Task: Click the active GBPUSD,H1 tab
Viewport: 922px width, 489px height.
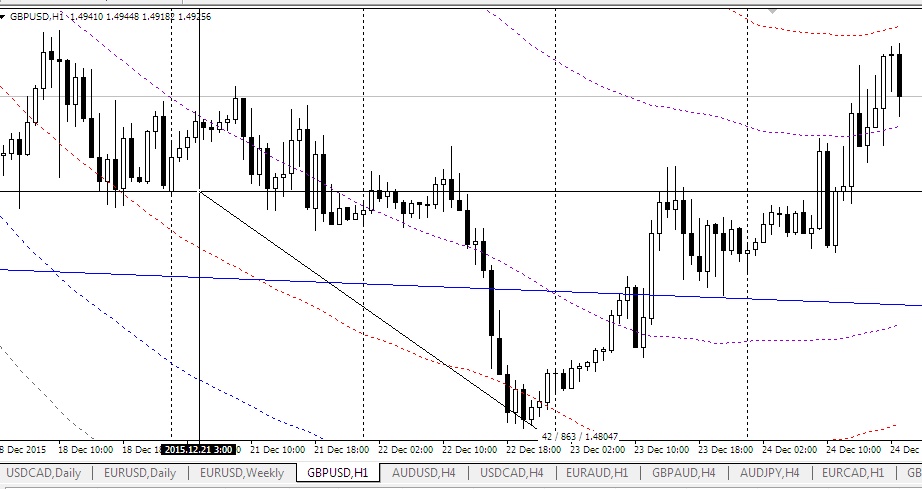Action: tap(338, 473)
